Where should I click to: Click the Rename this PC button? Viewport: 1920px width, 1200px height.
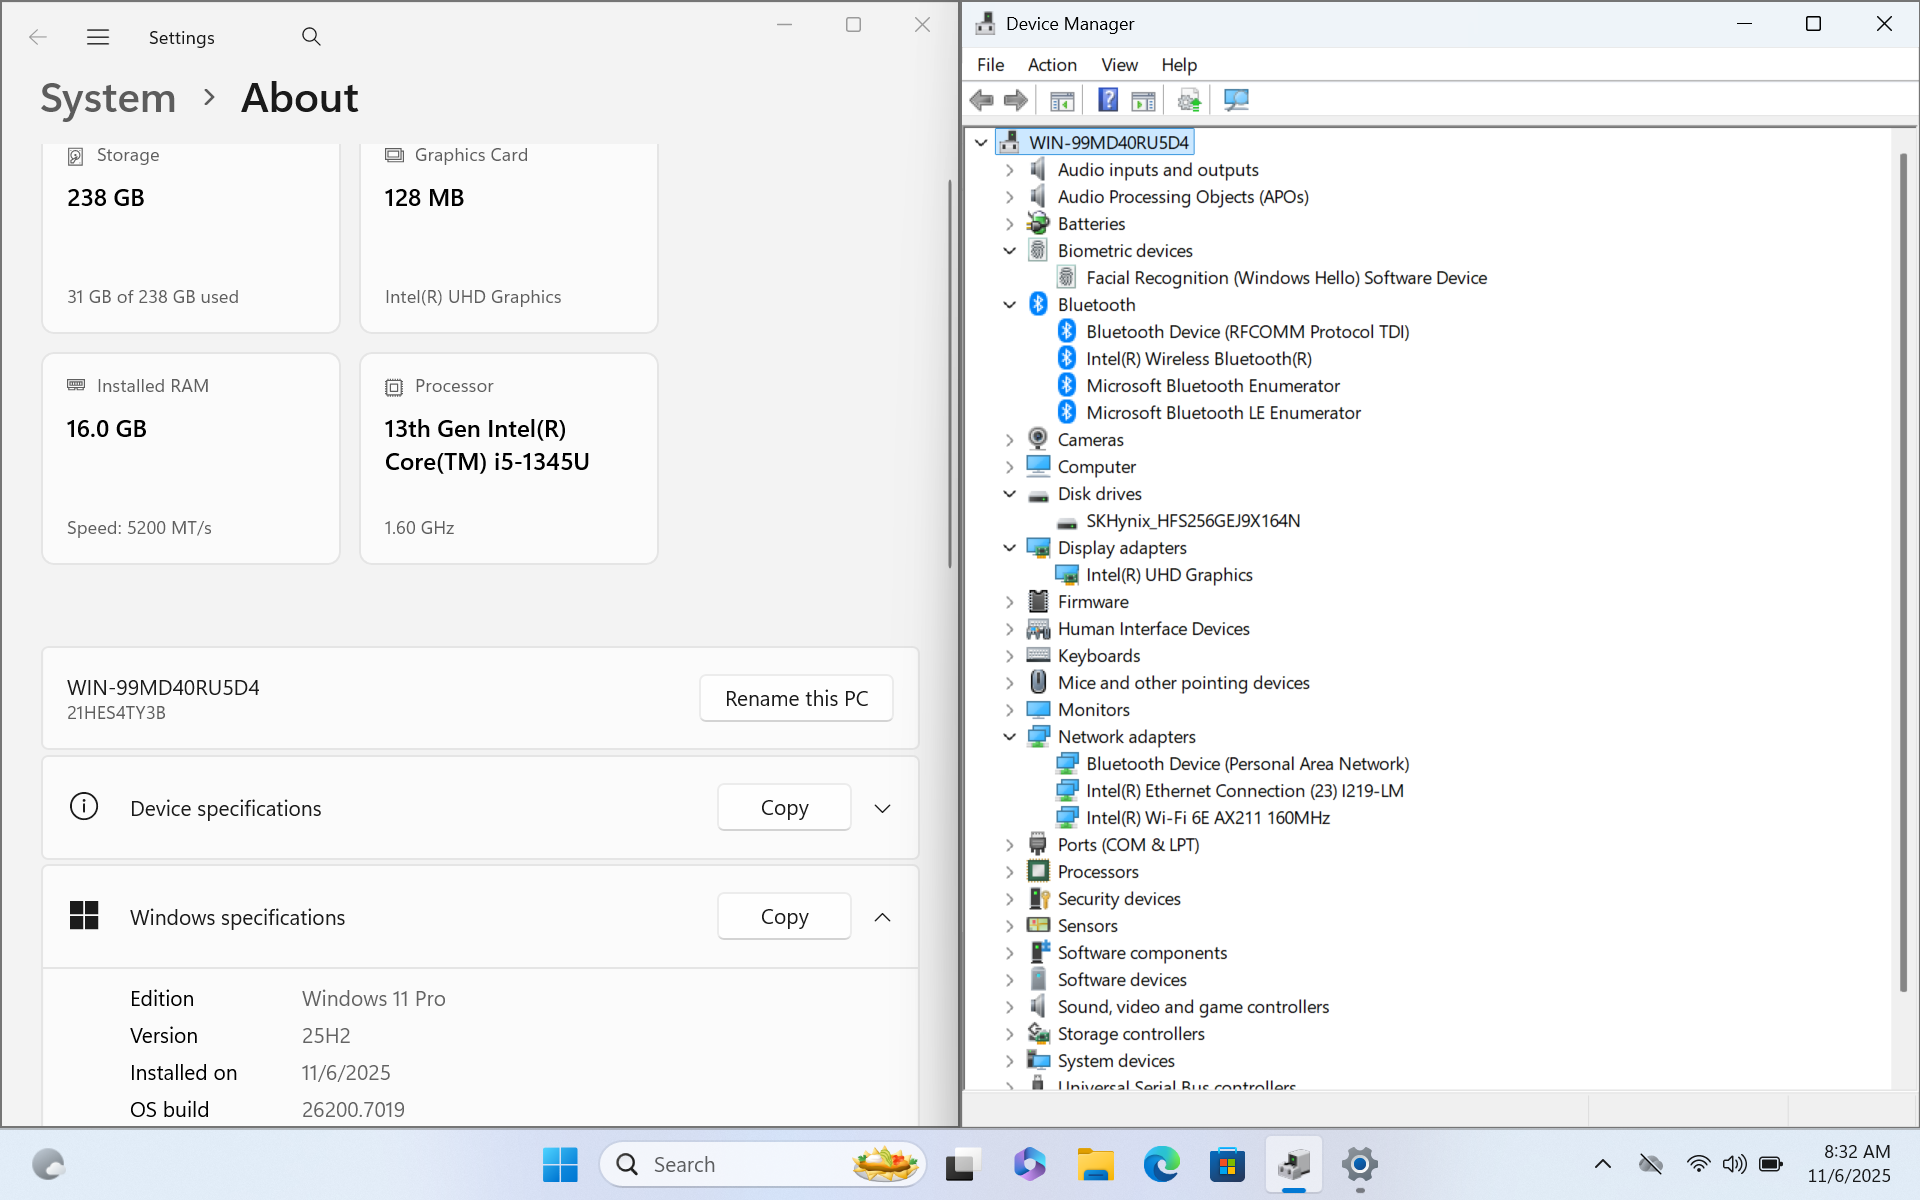point(796,698)
